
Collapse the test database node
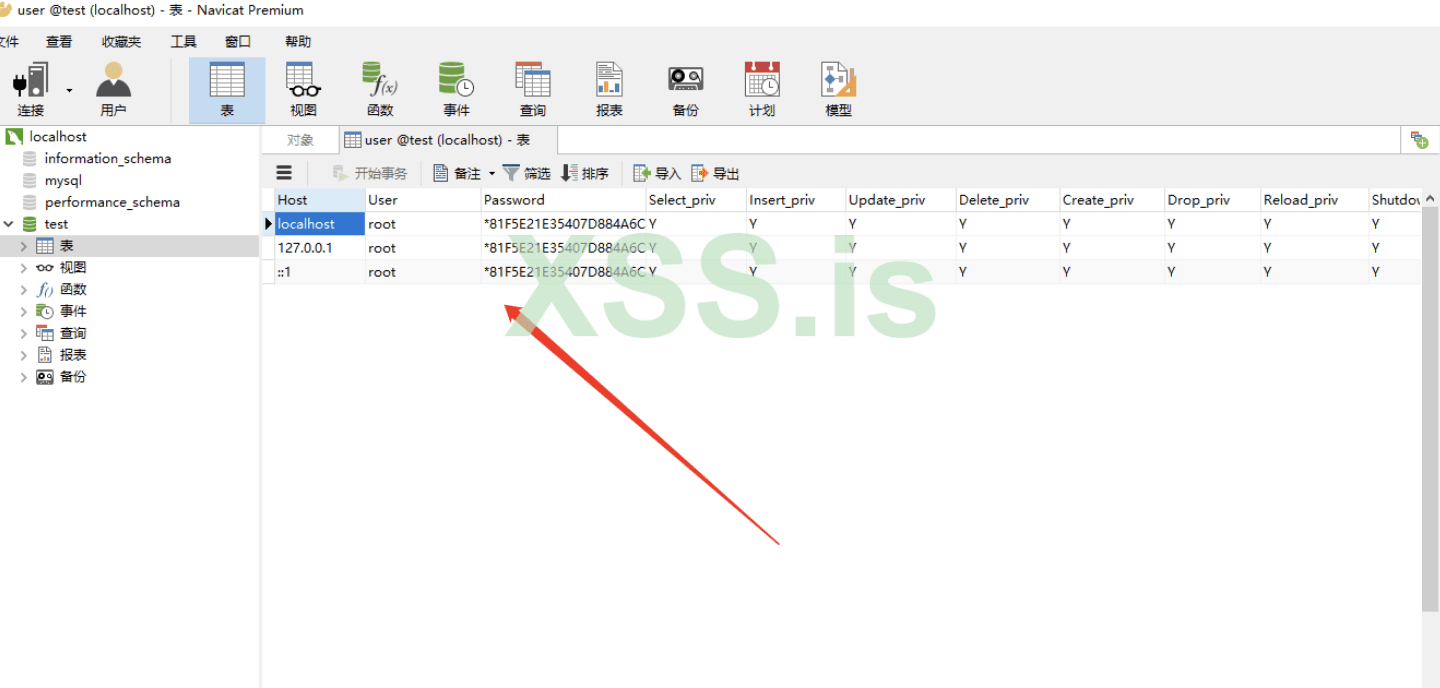pyautogui.click(x=9, y=224)
